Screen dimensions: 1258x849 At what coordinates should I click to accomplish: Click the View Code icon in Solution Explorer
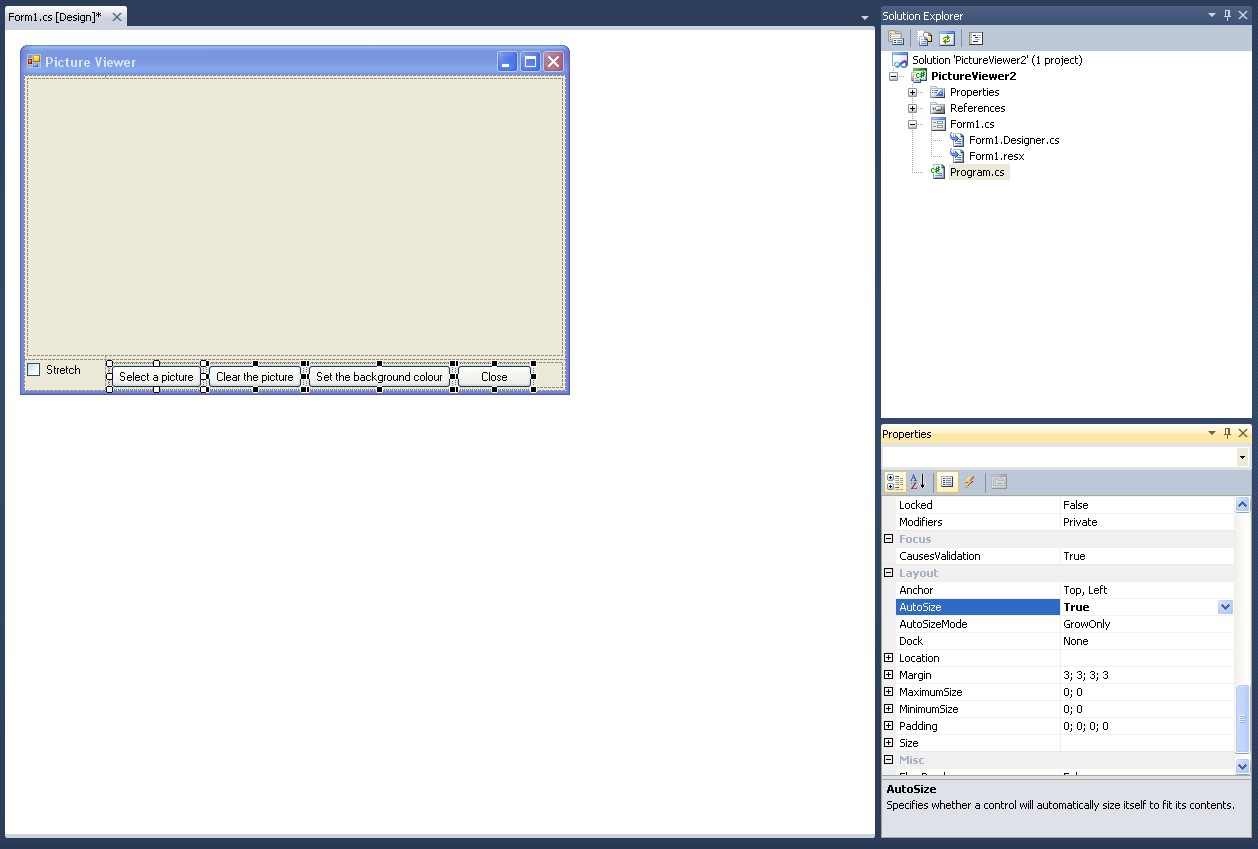pyautogui.click(x=976, y=38)
